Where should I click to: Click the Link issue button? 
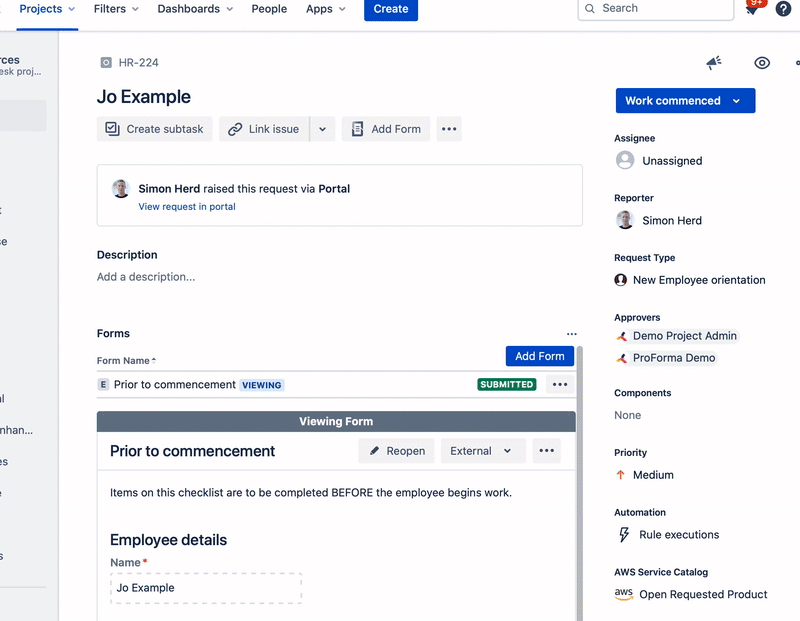click(x=264, y=129)
